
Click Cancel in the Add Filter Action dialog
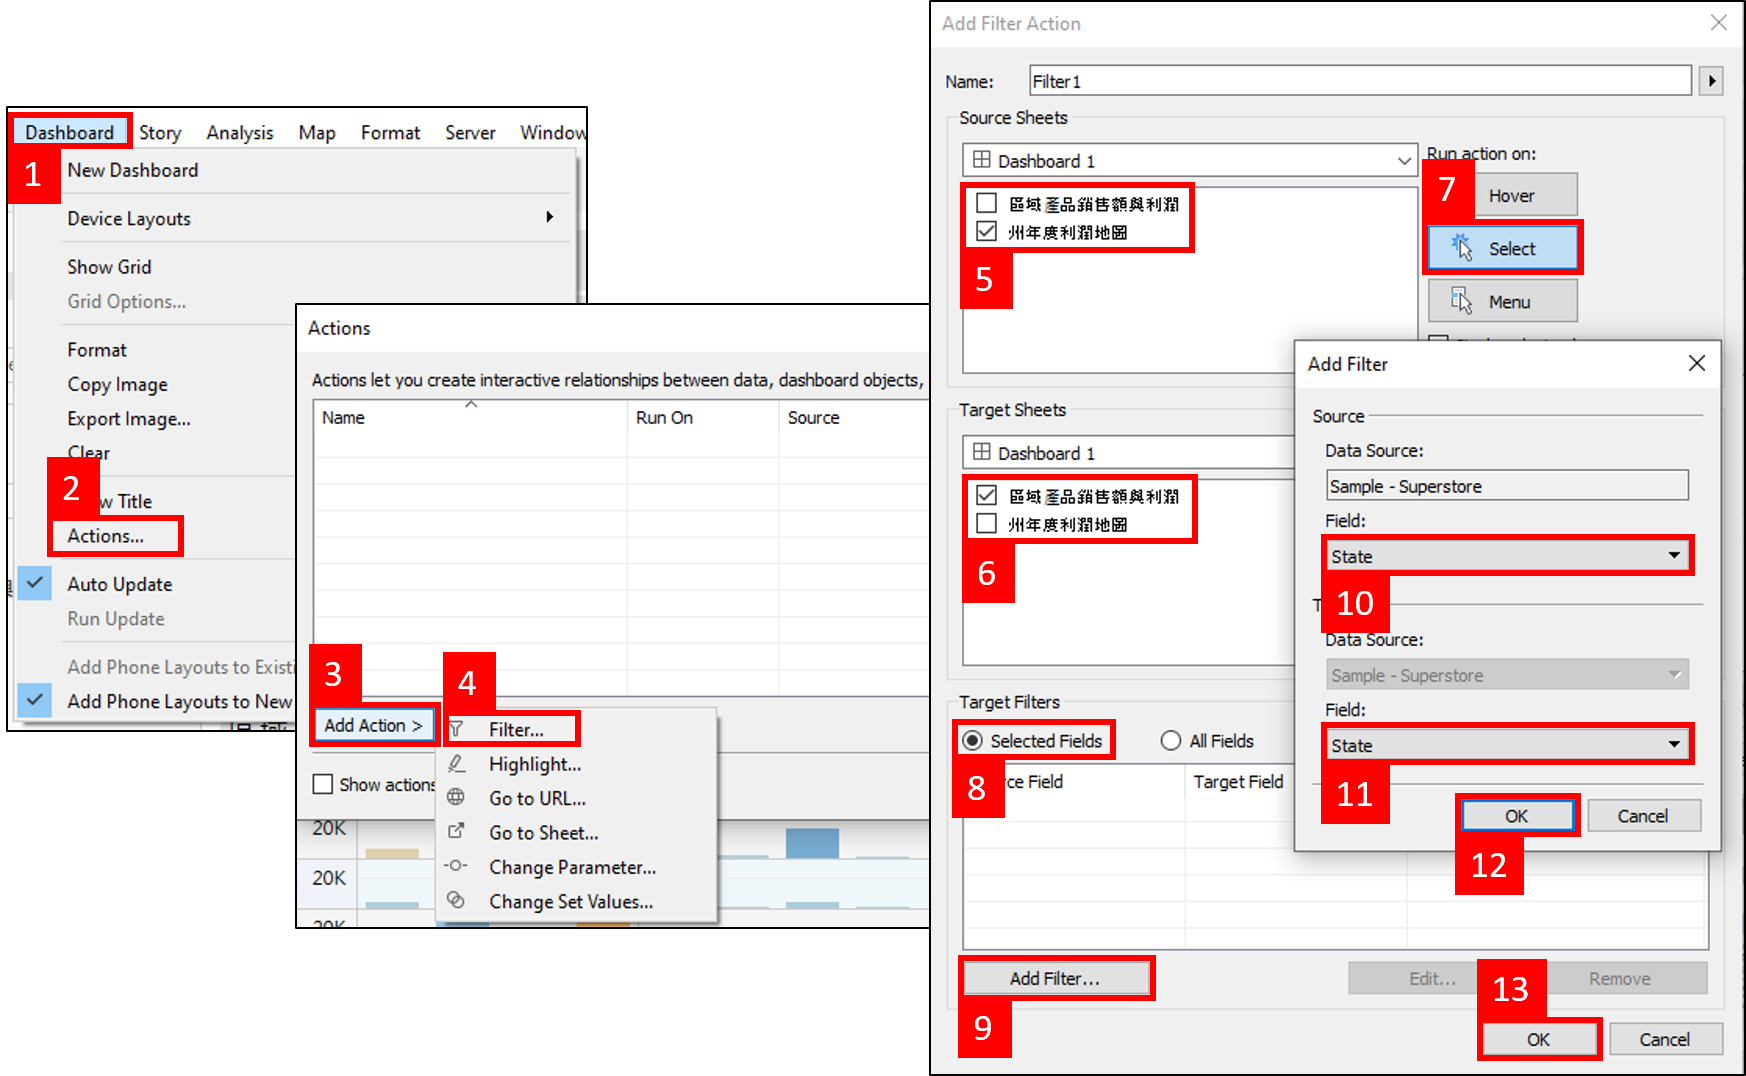pos(1665,1039)
